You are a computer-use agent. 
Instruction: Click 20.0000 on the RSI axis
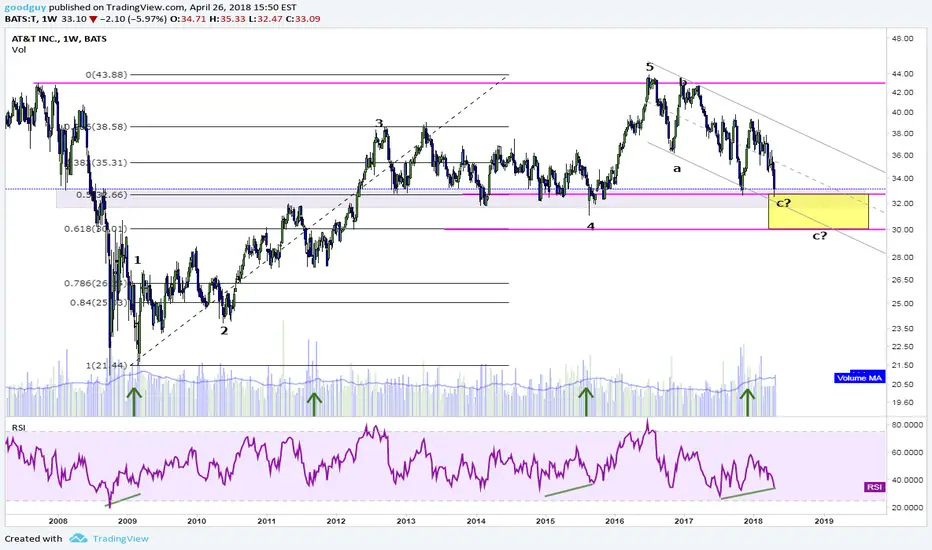[x=907, y=507]
